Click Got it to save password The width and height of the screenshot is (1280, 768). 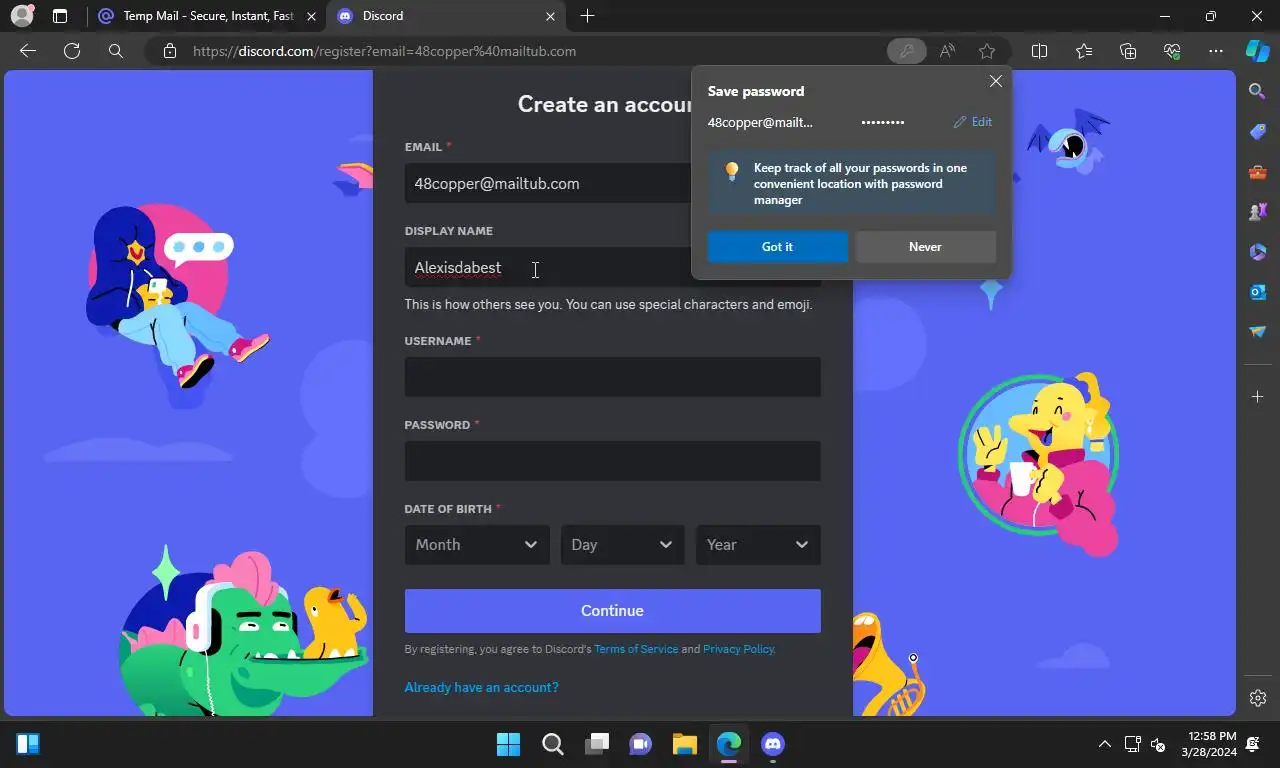coord(777,247)
